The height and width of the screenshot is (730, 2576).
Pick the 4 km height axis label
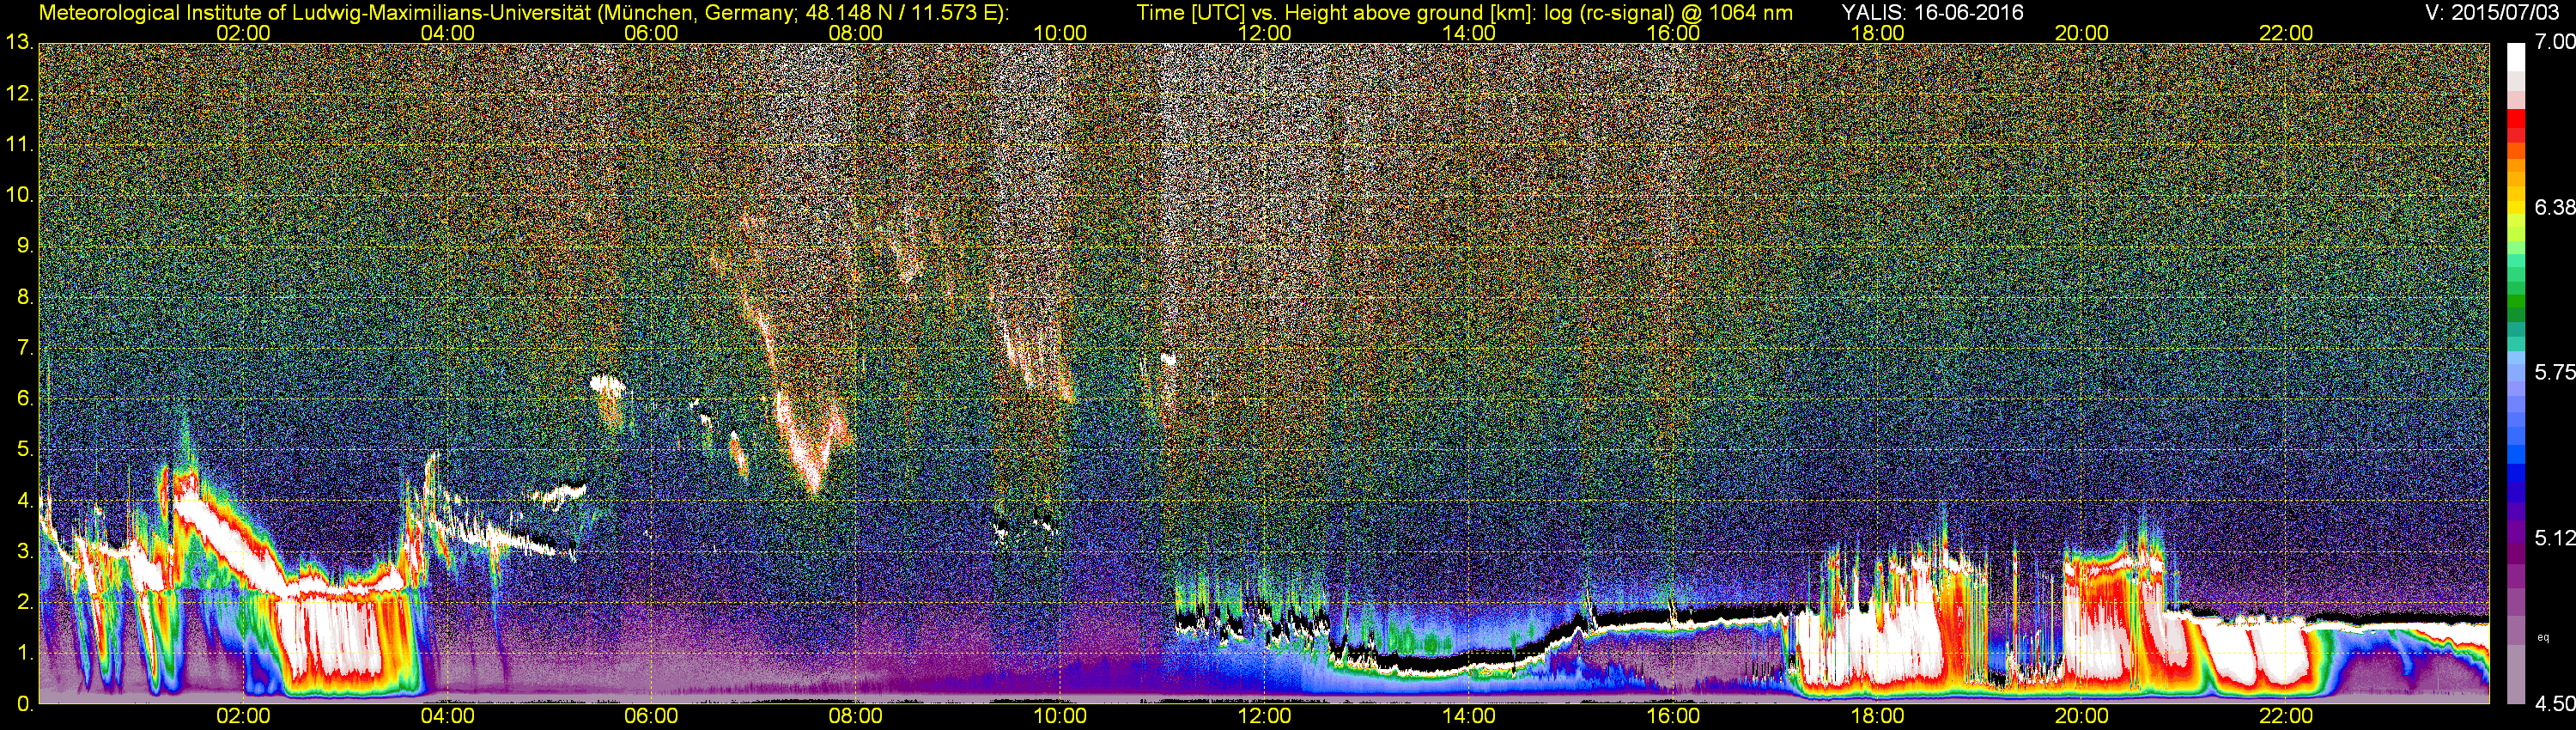point(25,500)
